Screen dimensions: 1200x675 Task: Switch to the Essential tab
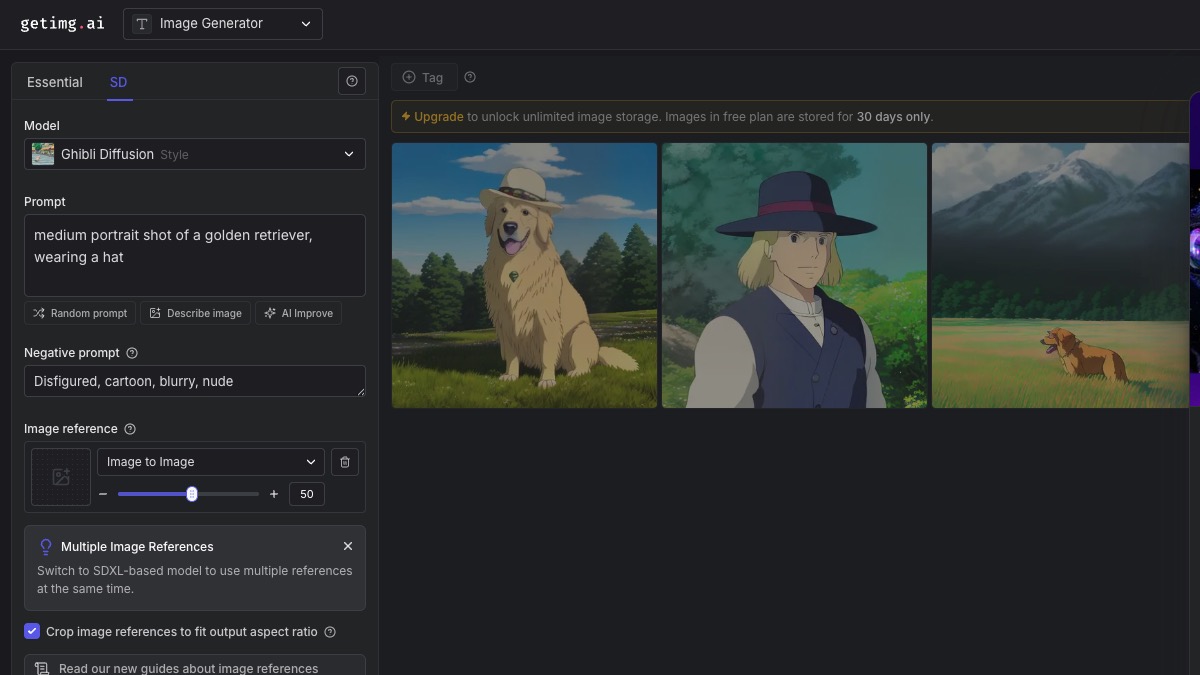tap(55, 82)
